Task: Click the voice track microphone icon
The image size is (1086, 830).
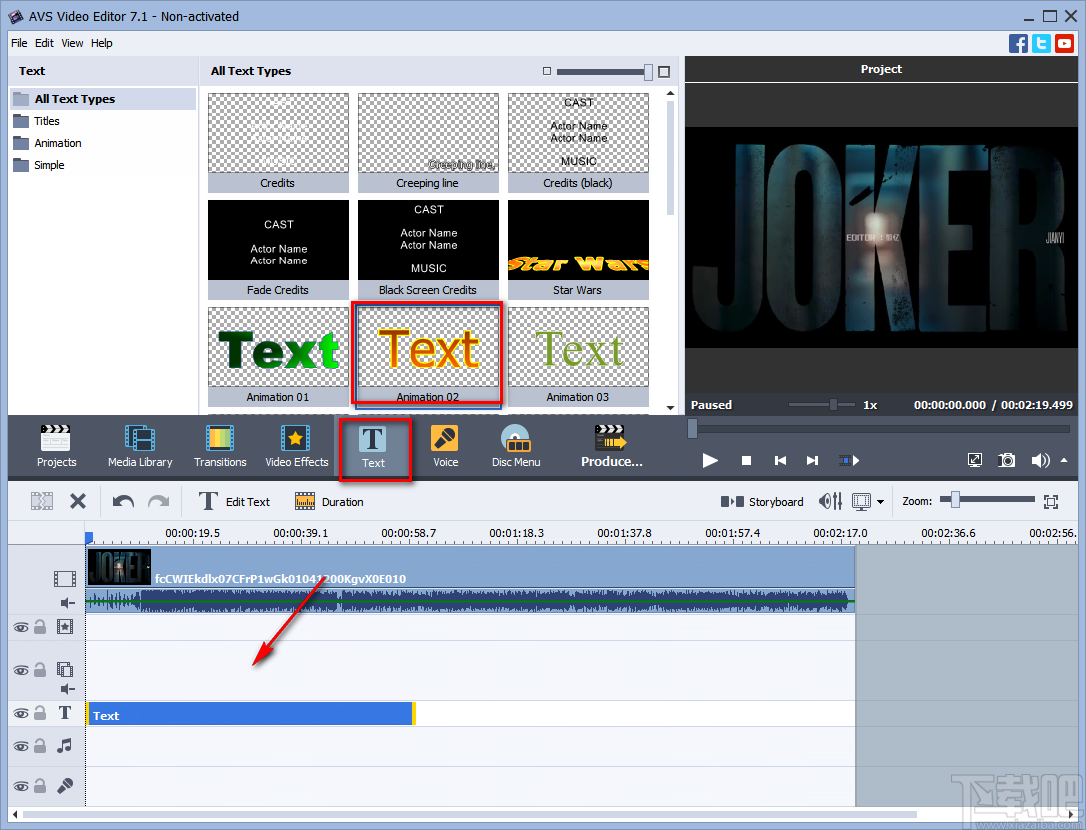Action: coord(64,786)
